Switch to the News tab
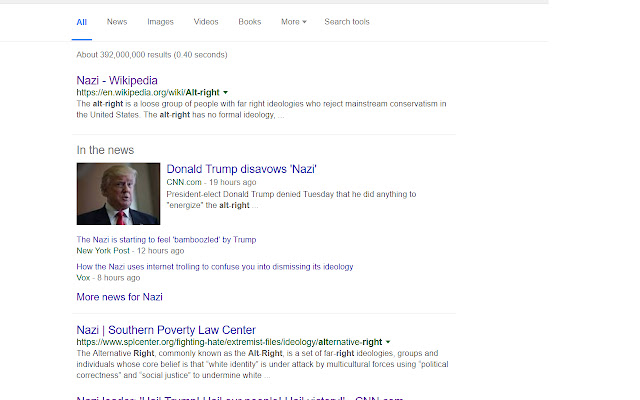The height and width of the screenshot is (400, 640). [x=117, y=22]
